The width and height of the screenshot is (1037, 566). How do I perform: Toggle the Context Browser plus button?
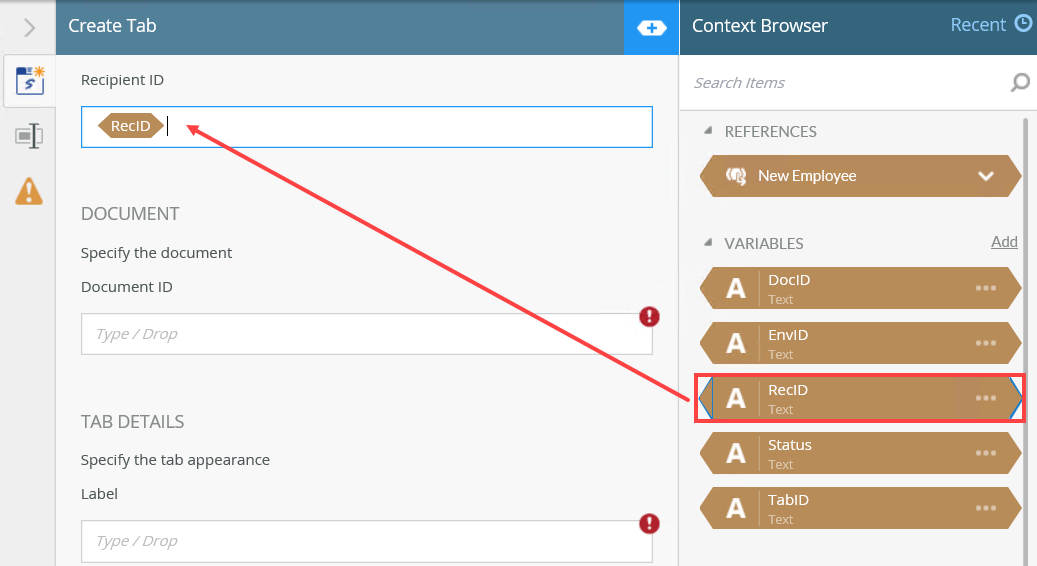pos(651,28)
